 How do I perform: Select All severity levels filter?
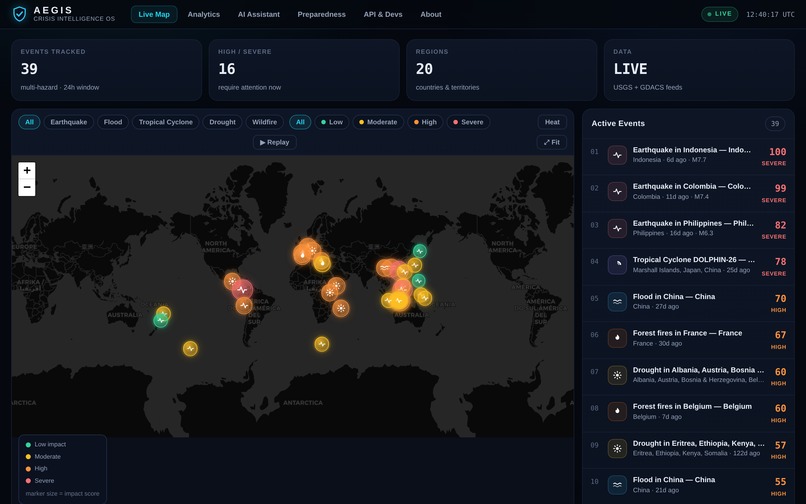tap(300, 122)
